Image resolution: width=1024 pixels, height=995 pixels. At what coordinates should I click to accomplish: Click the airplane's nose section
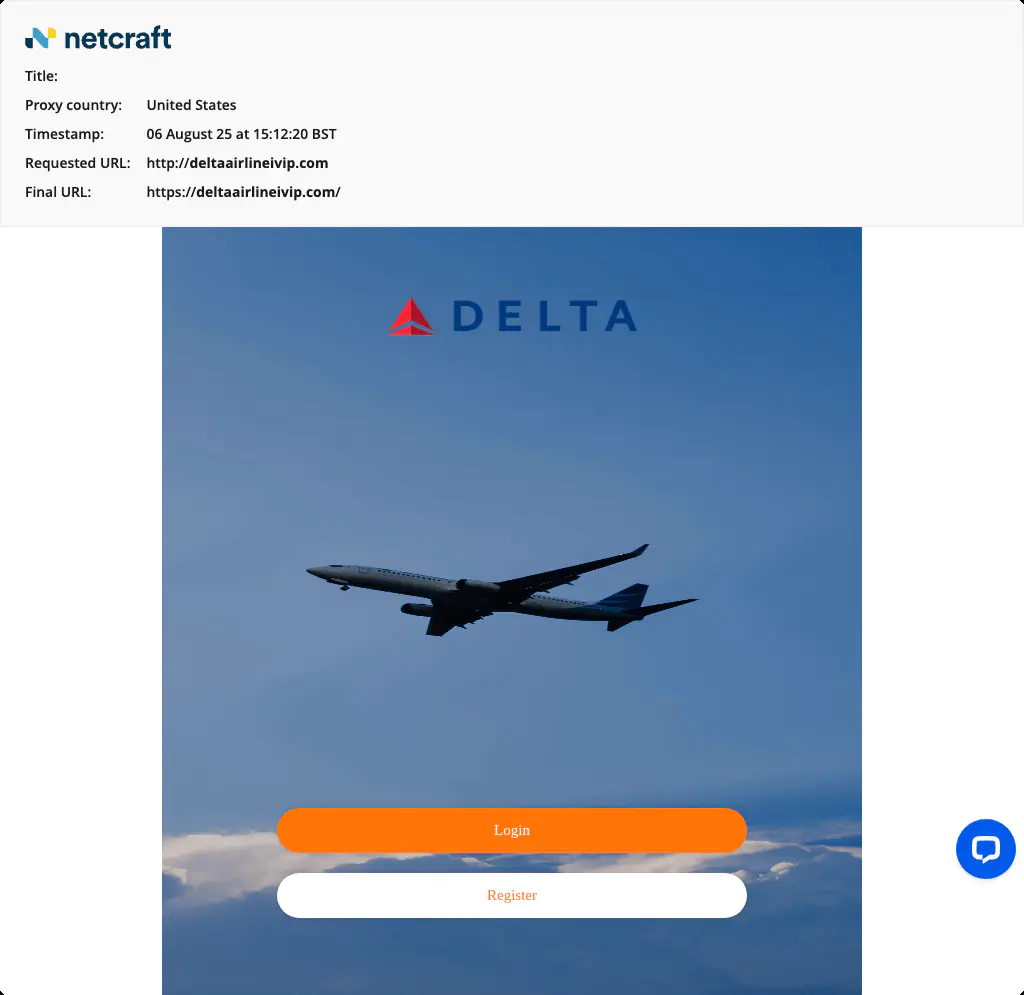coord(323,571)
